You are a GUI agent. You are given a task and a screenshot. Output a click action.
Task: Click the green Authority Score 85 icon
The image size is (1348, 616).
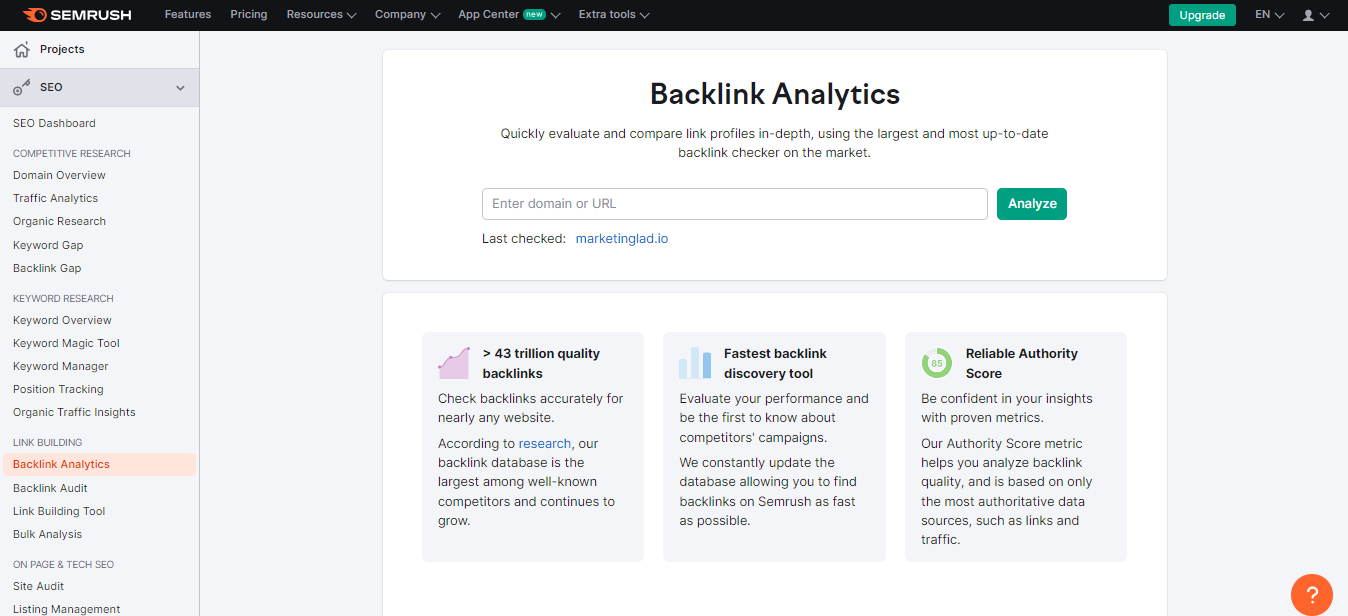coord(937,363)
